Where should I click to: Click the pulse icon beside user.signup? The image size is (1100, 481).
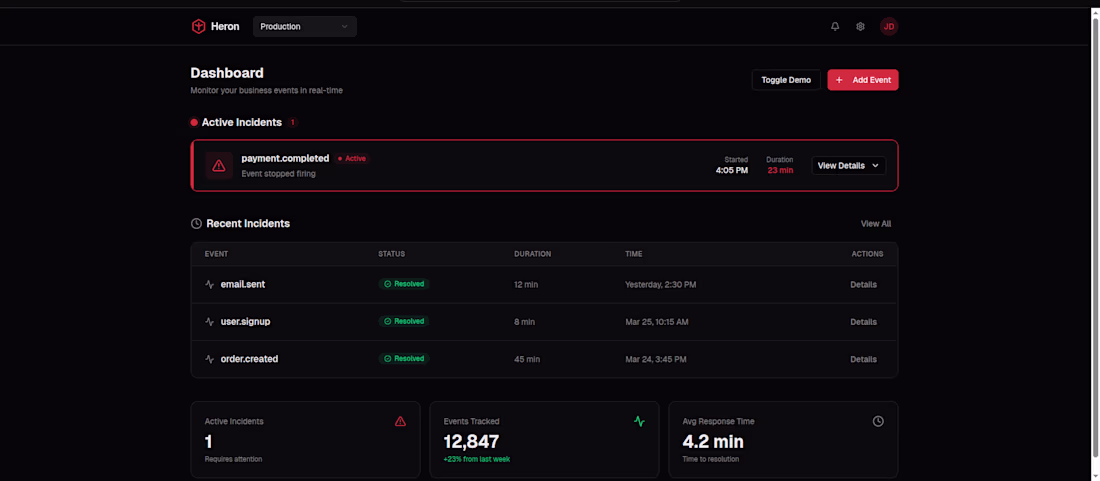point(210,322)
